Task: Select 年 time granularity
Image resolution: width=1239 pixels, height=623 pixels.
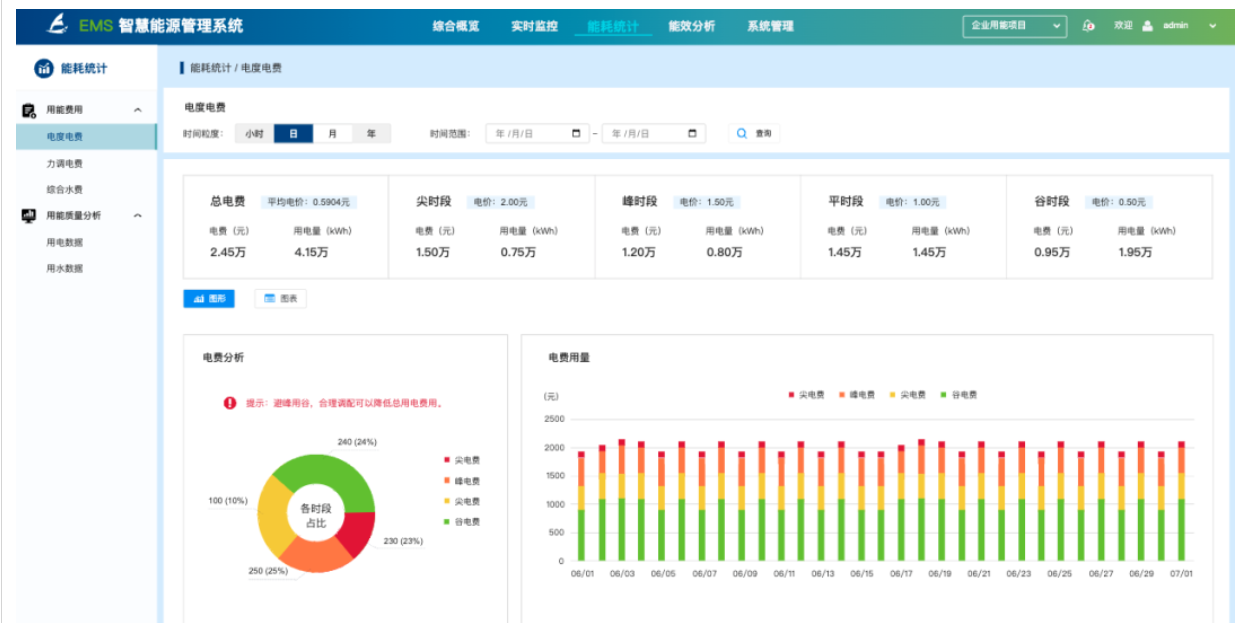Action: click(x=371, y=134)
